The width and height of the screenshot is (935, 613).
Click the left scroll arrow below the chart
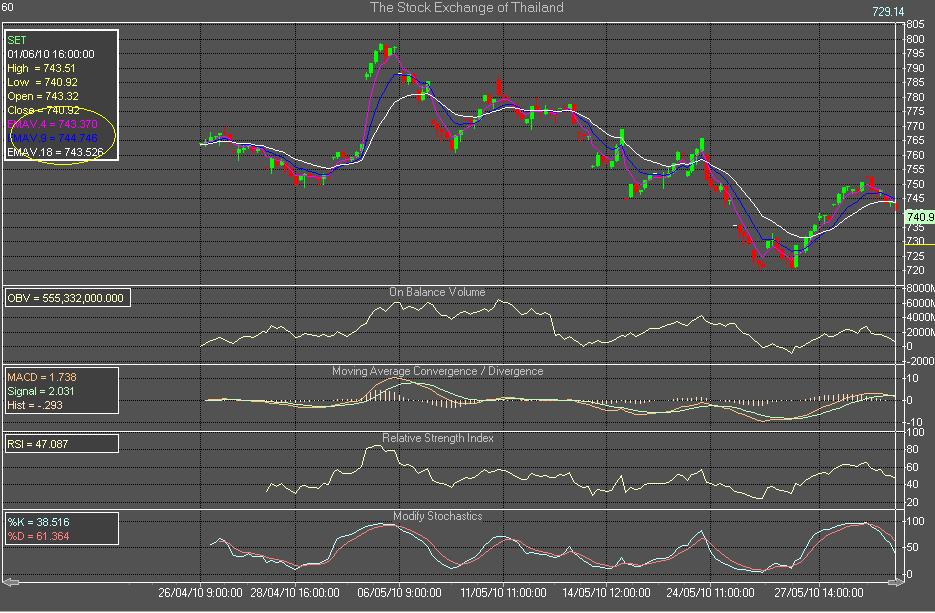(x=11, y=583)
